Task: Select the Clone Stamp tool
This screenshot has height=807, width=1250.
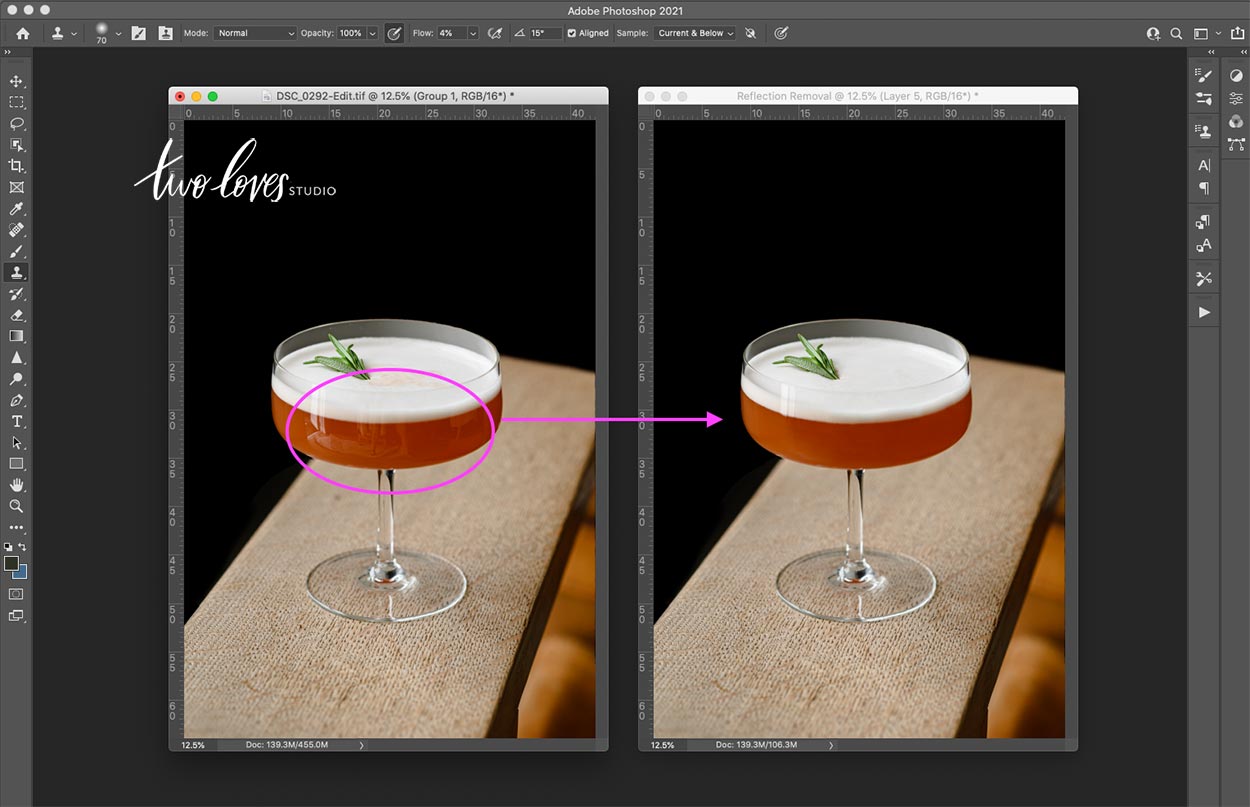Action: coord(16,272)
